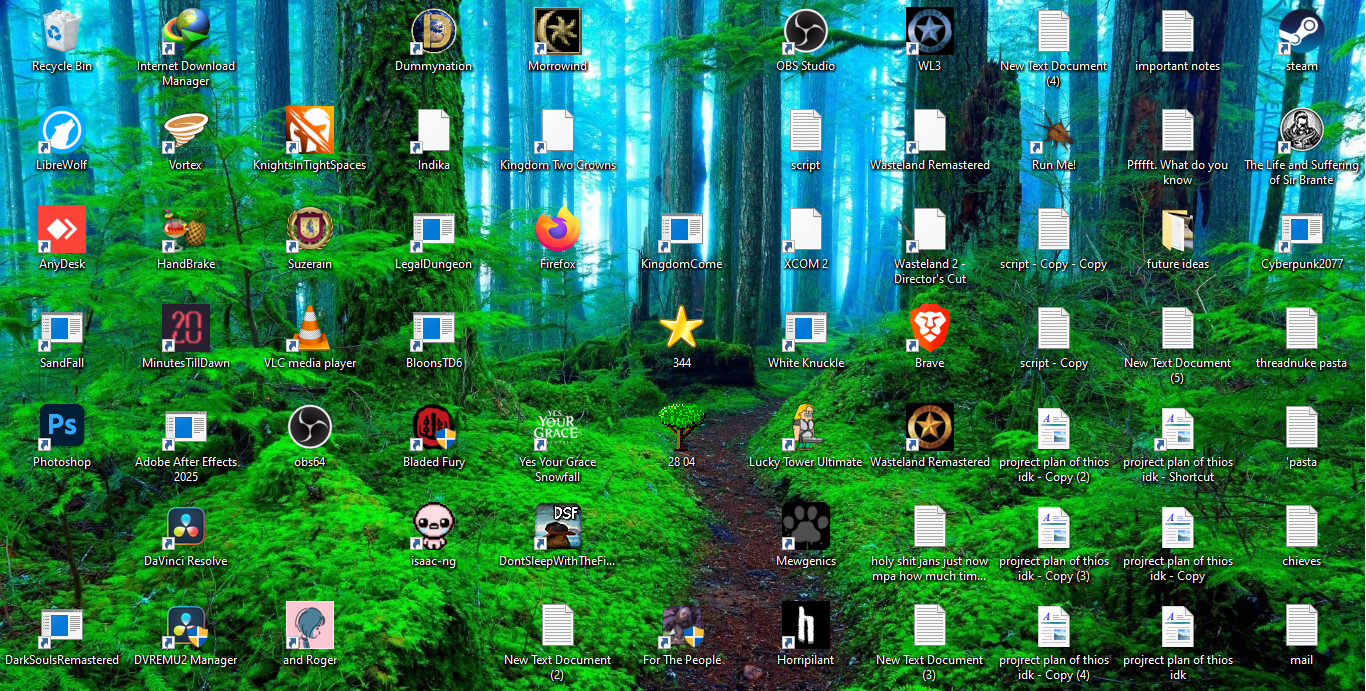
Task: Select the Suzerain game icon
Action: click(310, 229)
